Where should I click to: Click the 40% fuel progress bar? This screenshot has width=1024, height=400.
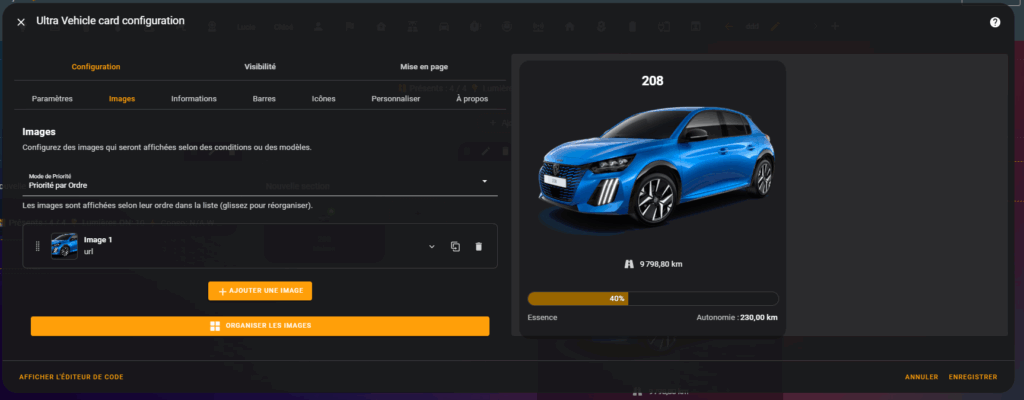tap(652, 298)
